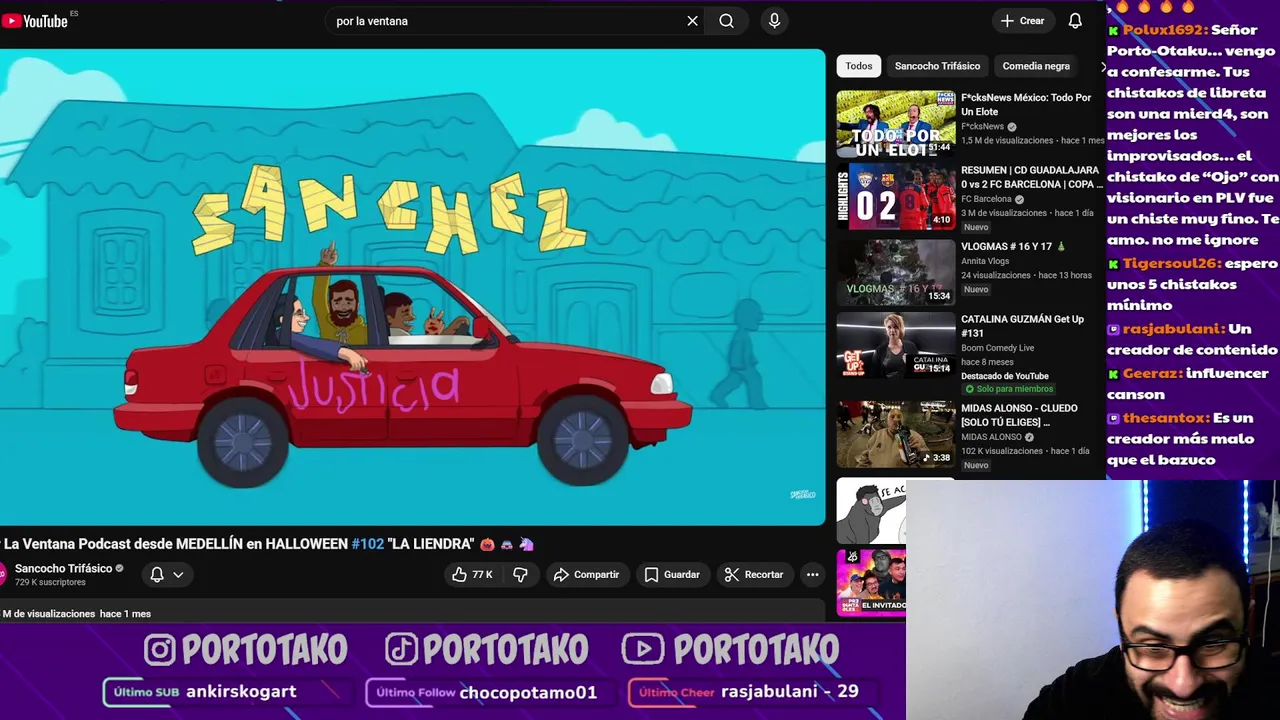The height and width of the screenshot is (720, 1280).
Task: Open 'RESUMEN | CD GUADALAJARA 0 vs 2' title
Action: pyautogui.click(x=1032, y=177)
